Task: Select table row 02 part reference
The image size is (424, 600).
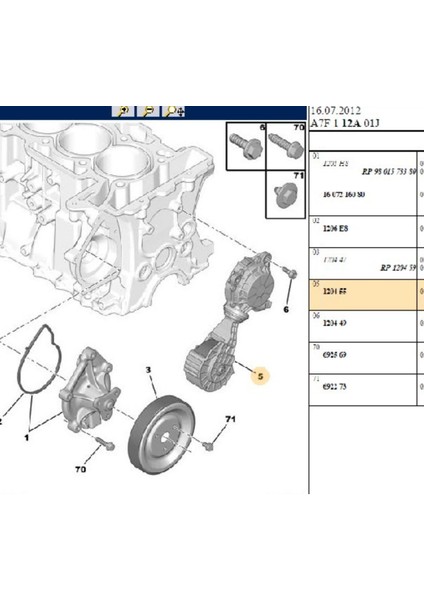Action: pos(336,228)
